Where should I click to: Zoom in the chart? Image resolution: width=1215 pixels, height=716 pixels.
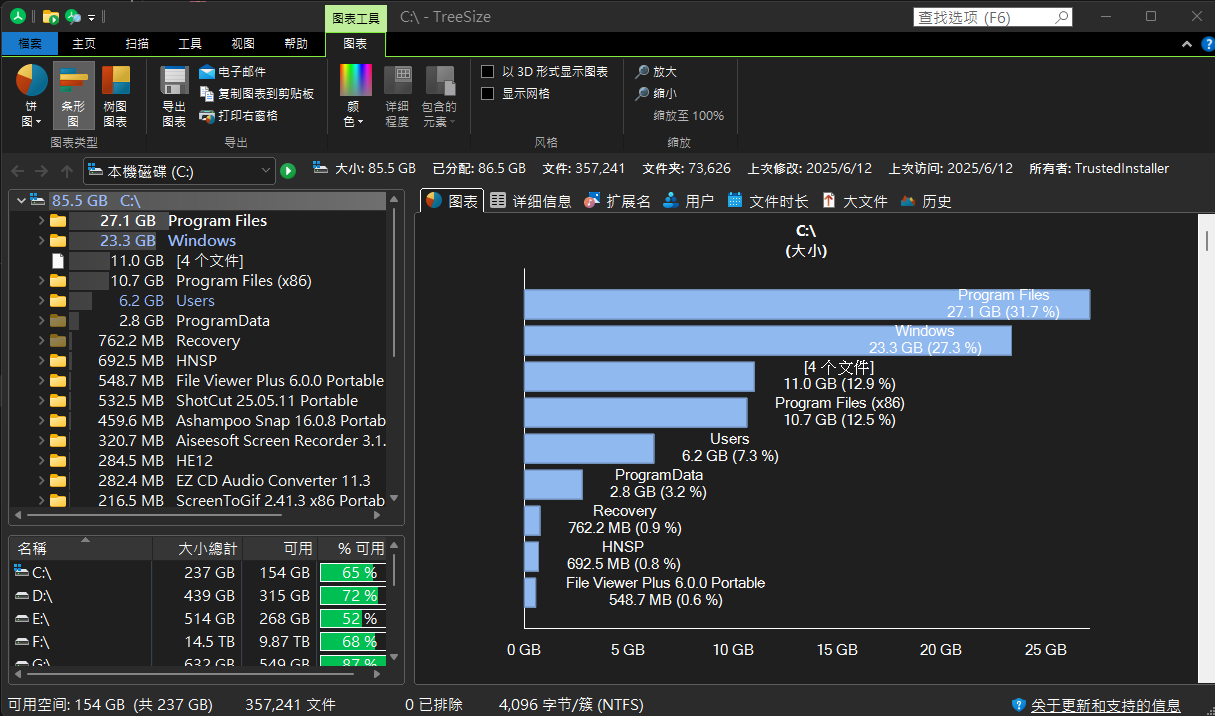click(x=656, y=72)
